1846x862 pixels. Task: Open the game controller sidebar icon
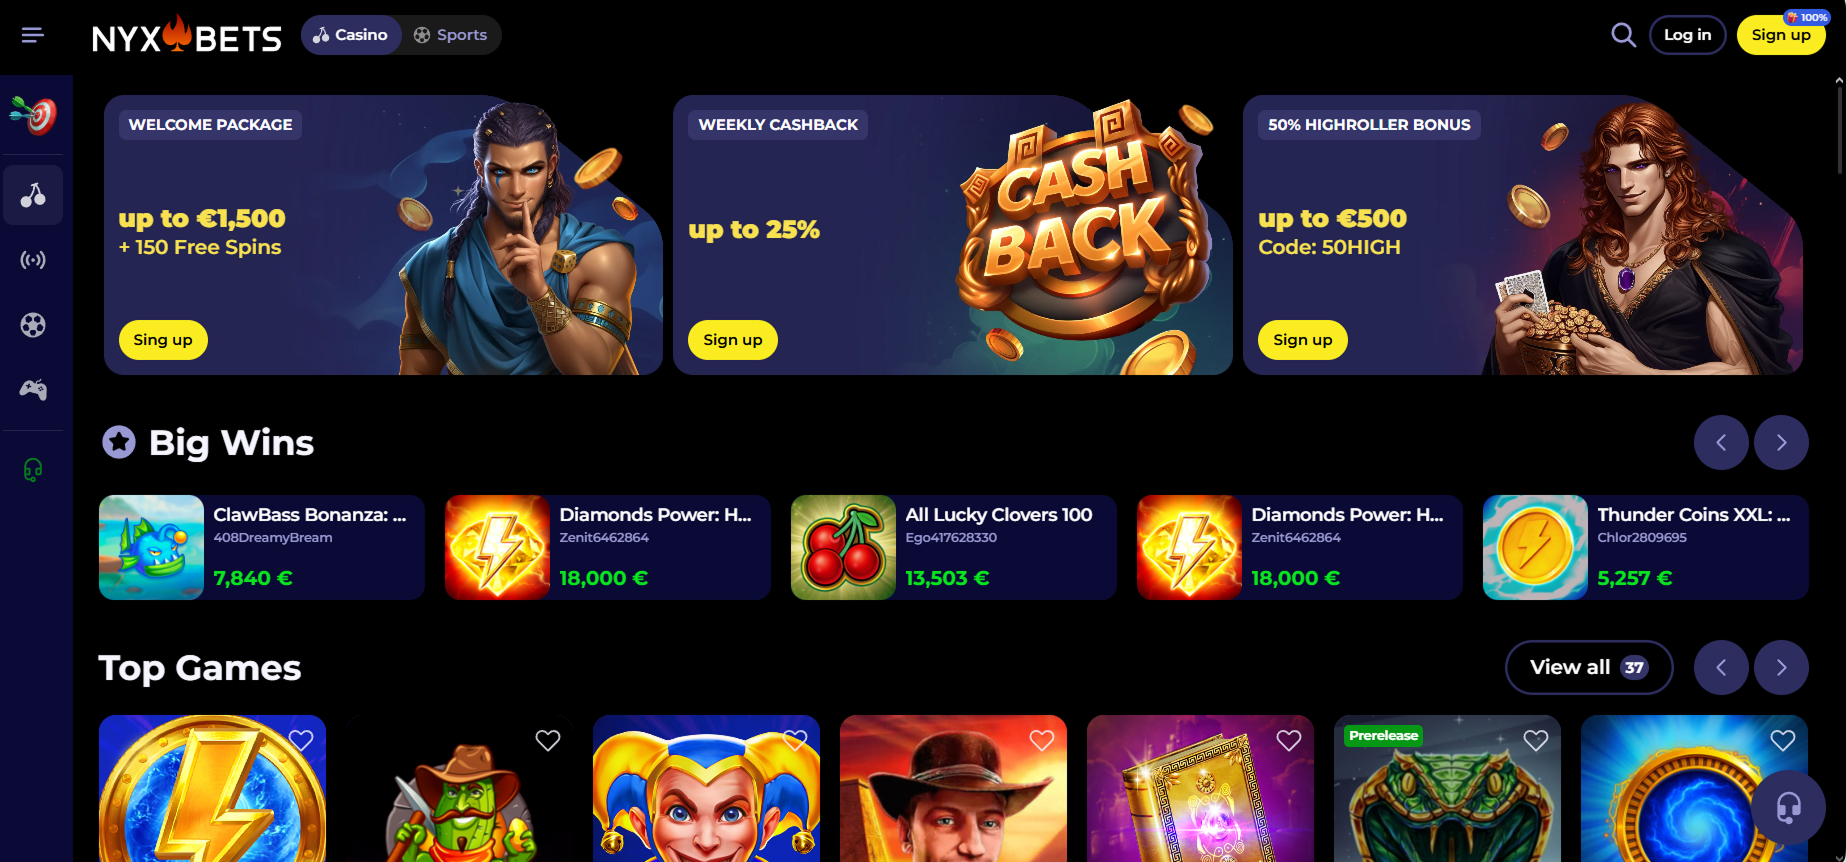pyautogui.click(x=33, y=390)
